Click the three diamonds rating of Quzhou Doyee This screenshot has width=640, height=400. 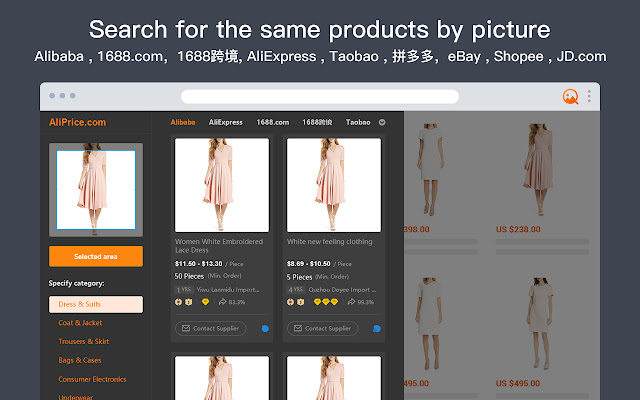326,302
